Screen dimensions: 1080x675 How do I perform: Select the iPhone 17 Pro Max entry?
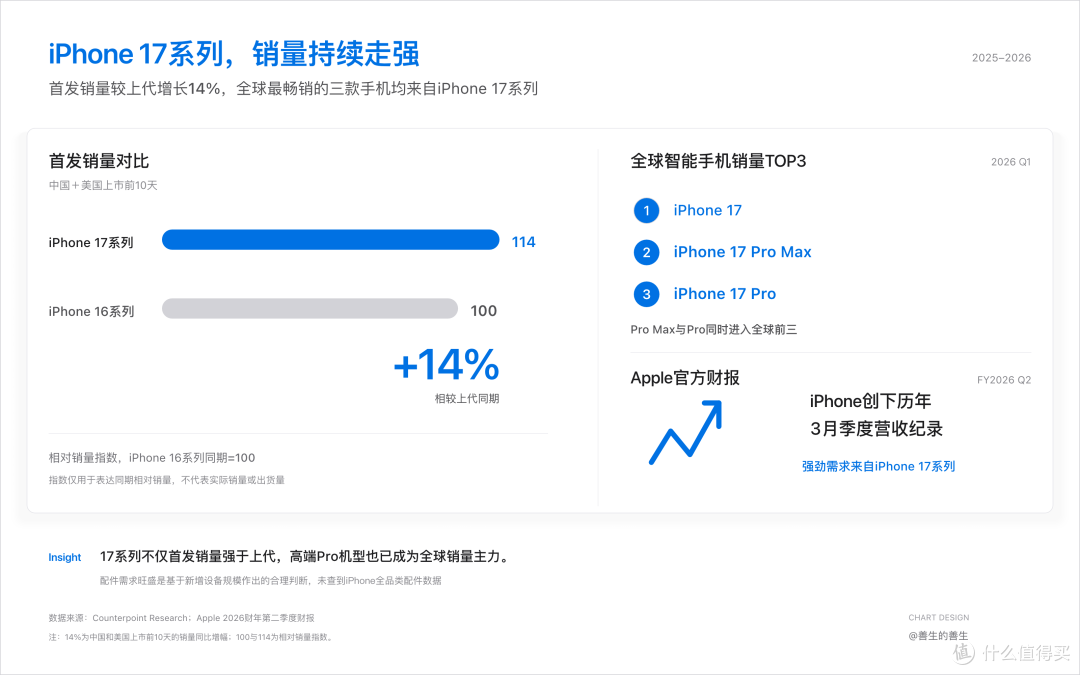click(742, 252)
